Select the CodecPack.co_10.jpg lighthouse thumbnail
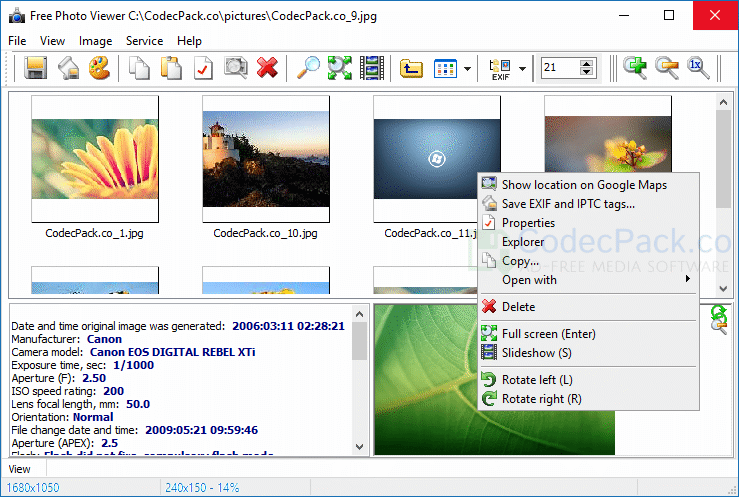Viewport: 739px width, 497px height. pyautogui.click(x=266, y=159)
